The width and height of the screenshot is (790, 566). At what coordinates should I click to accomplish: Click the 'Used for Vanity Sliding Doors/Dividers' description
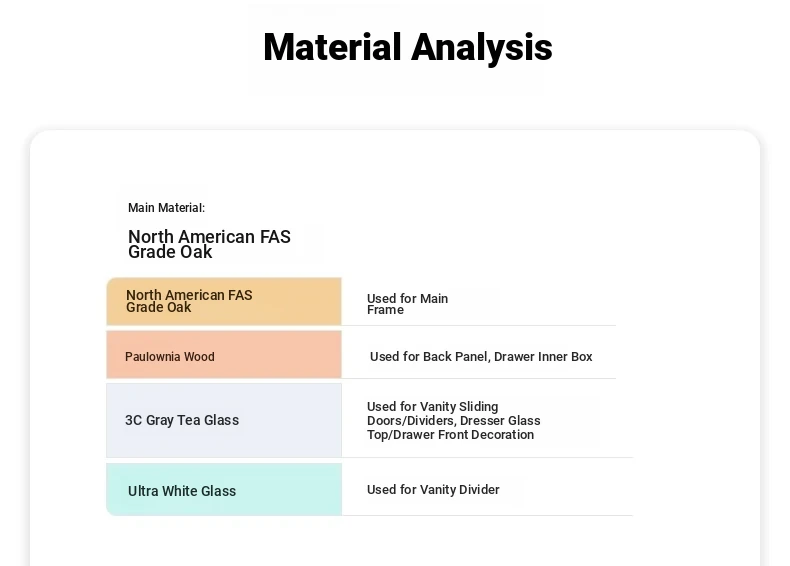point(453,420)
